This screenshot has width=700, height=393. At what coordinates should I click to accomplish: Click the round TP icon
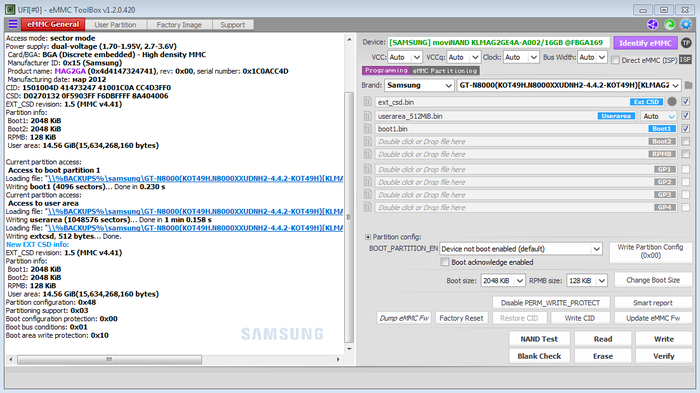[x=686, y=43]
